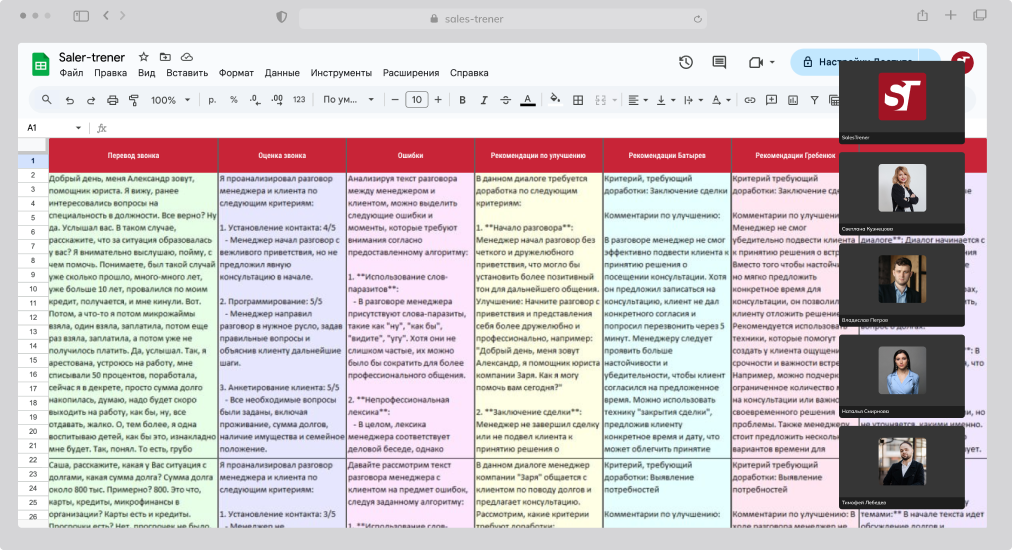This screenshot has width=1012, height=550.
Task: Click the font size field showing 10
Action: click(417, 100)
